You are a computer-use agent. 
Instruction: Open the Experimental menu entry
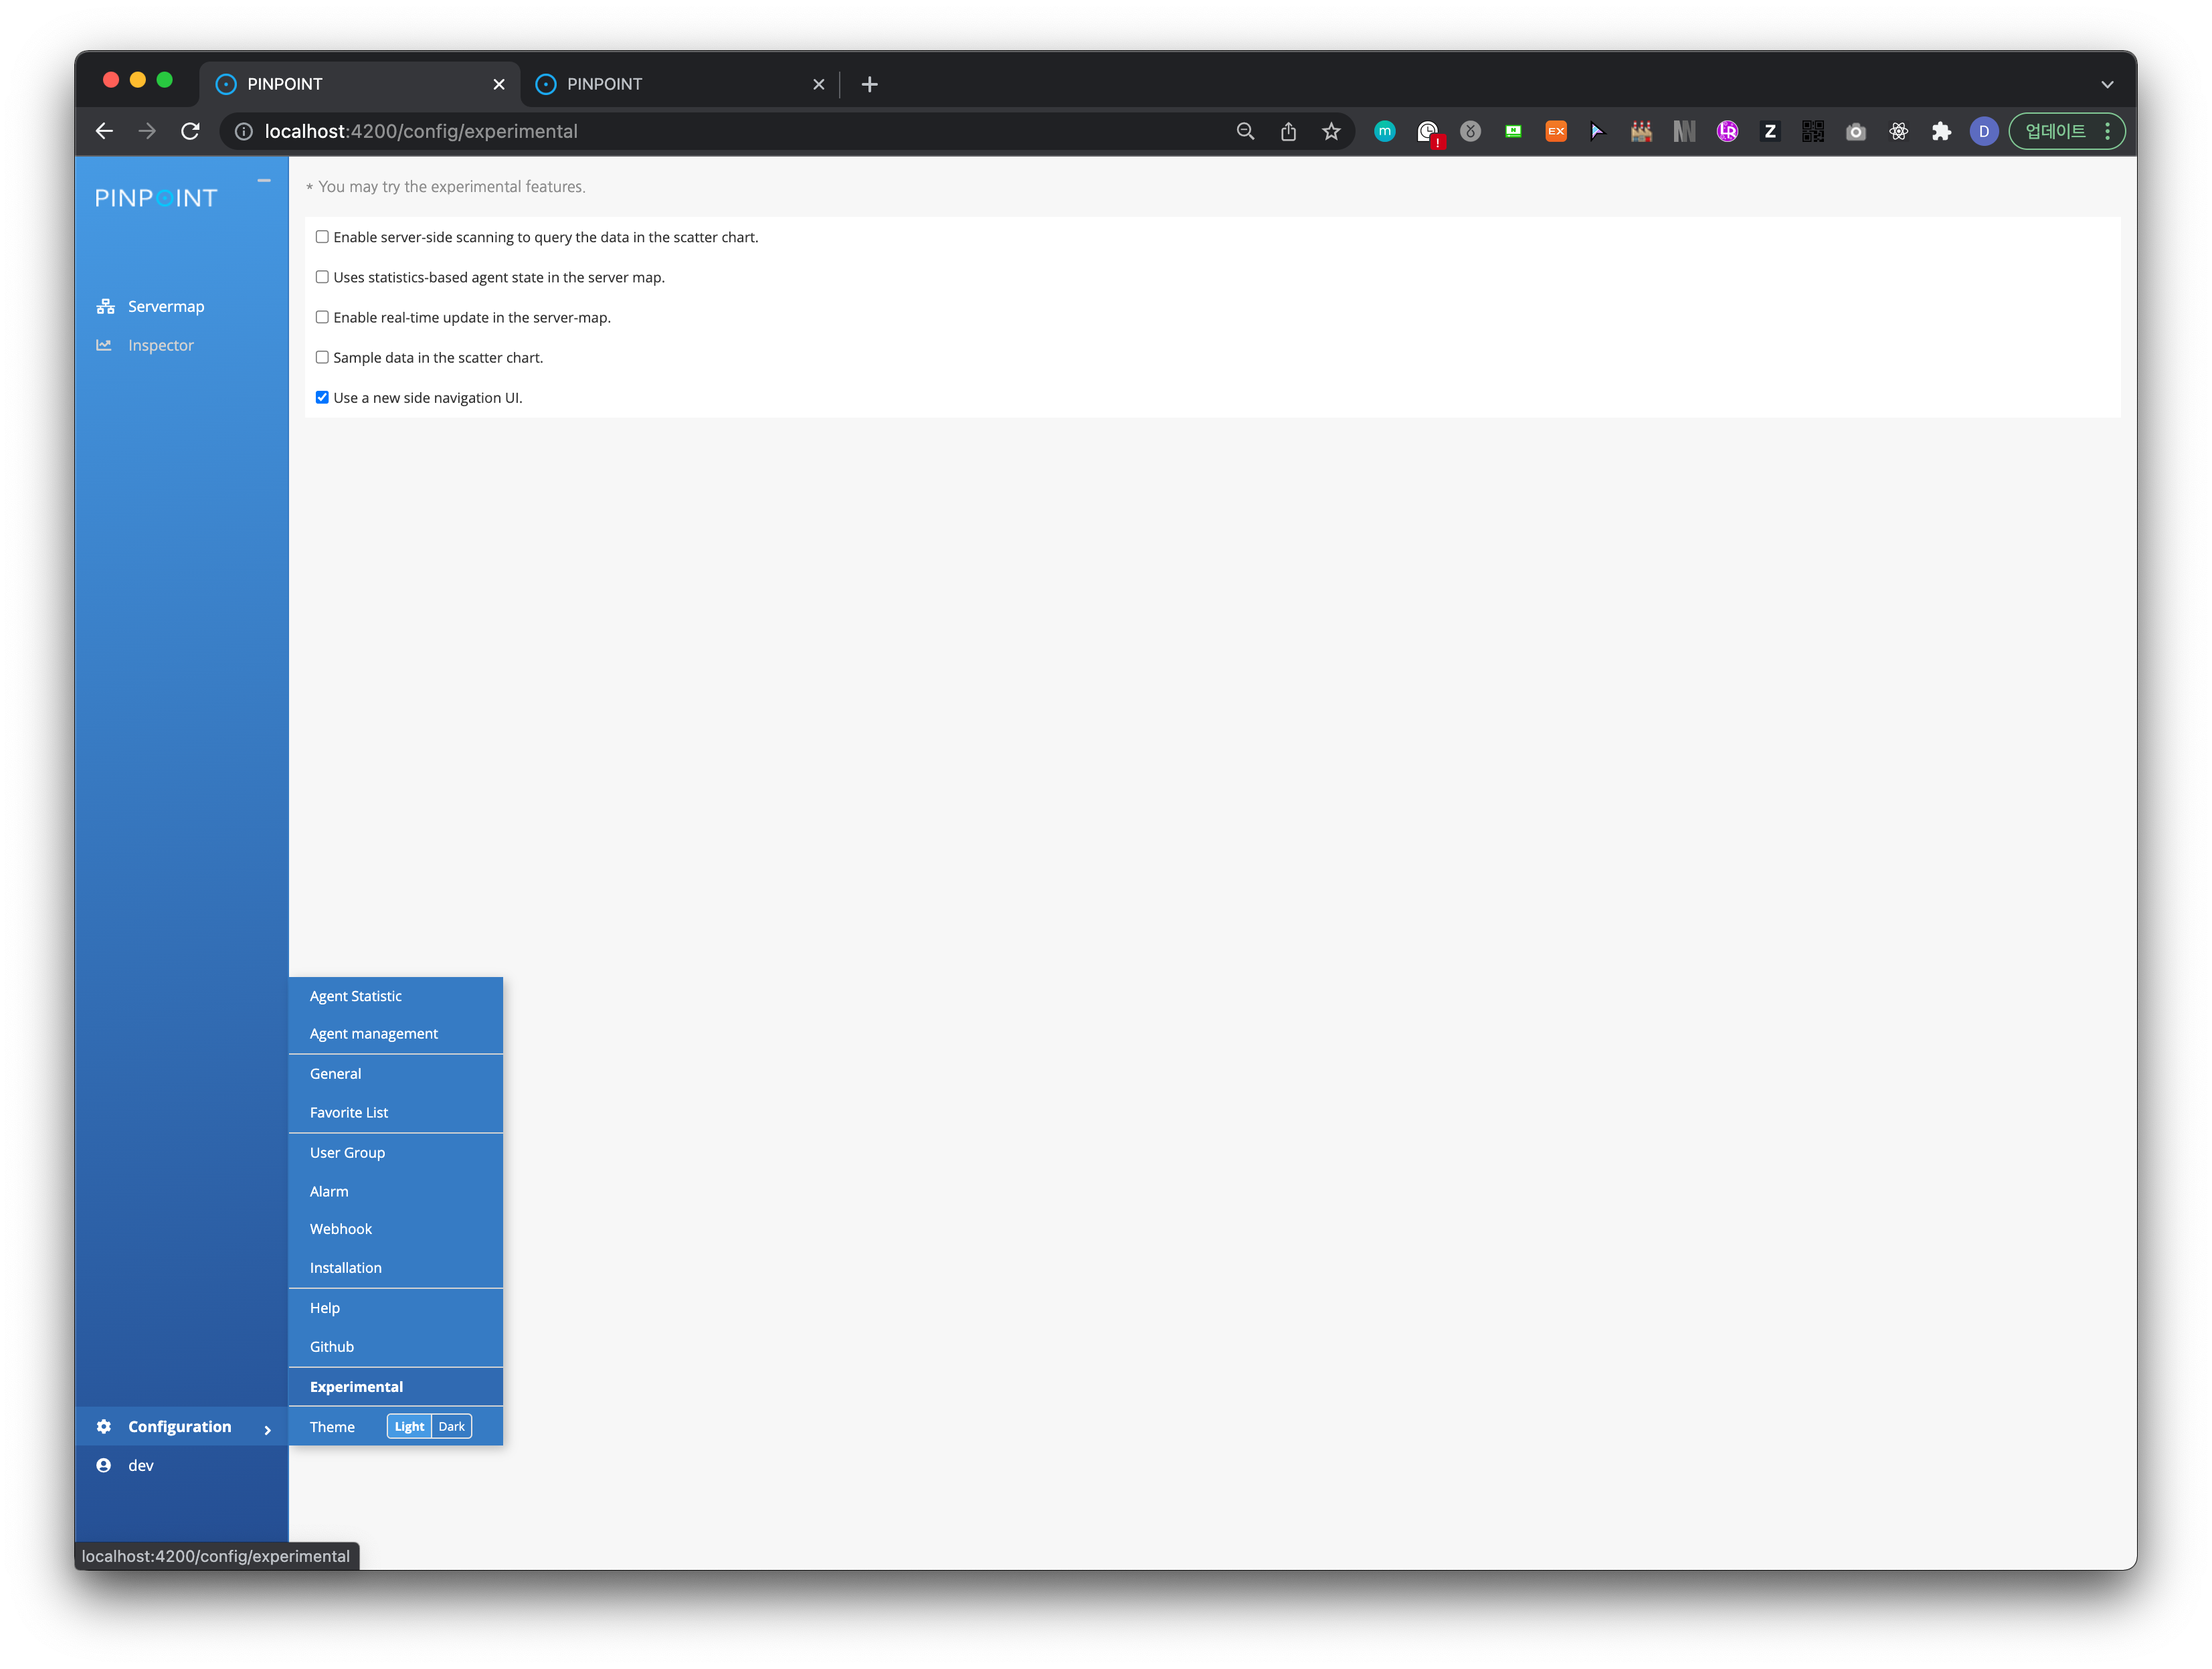tap(356, 1387)
